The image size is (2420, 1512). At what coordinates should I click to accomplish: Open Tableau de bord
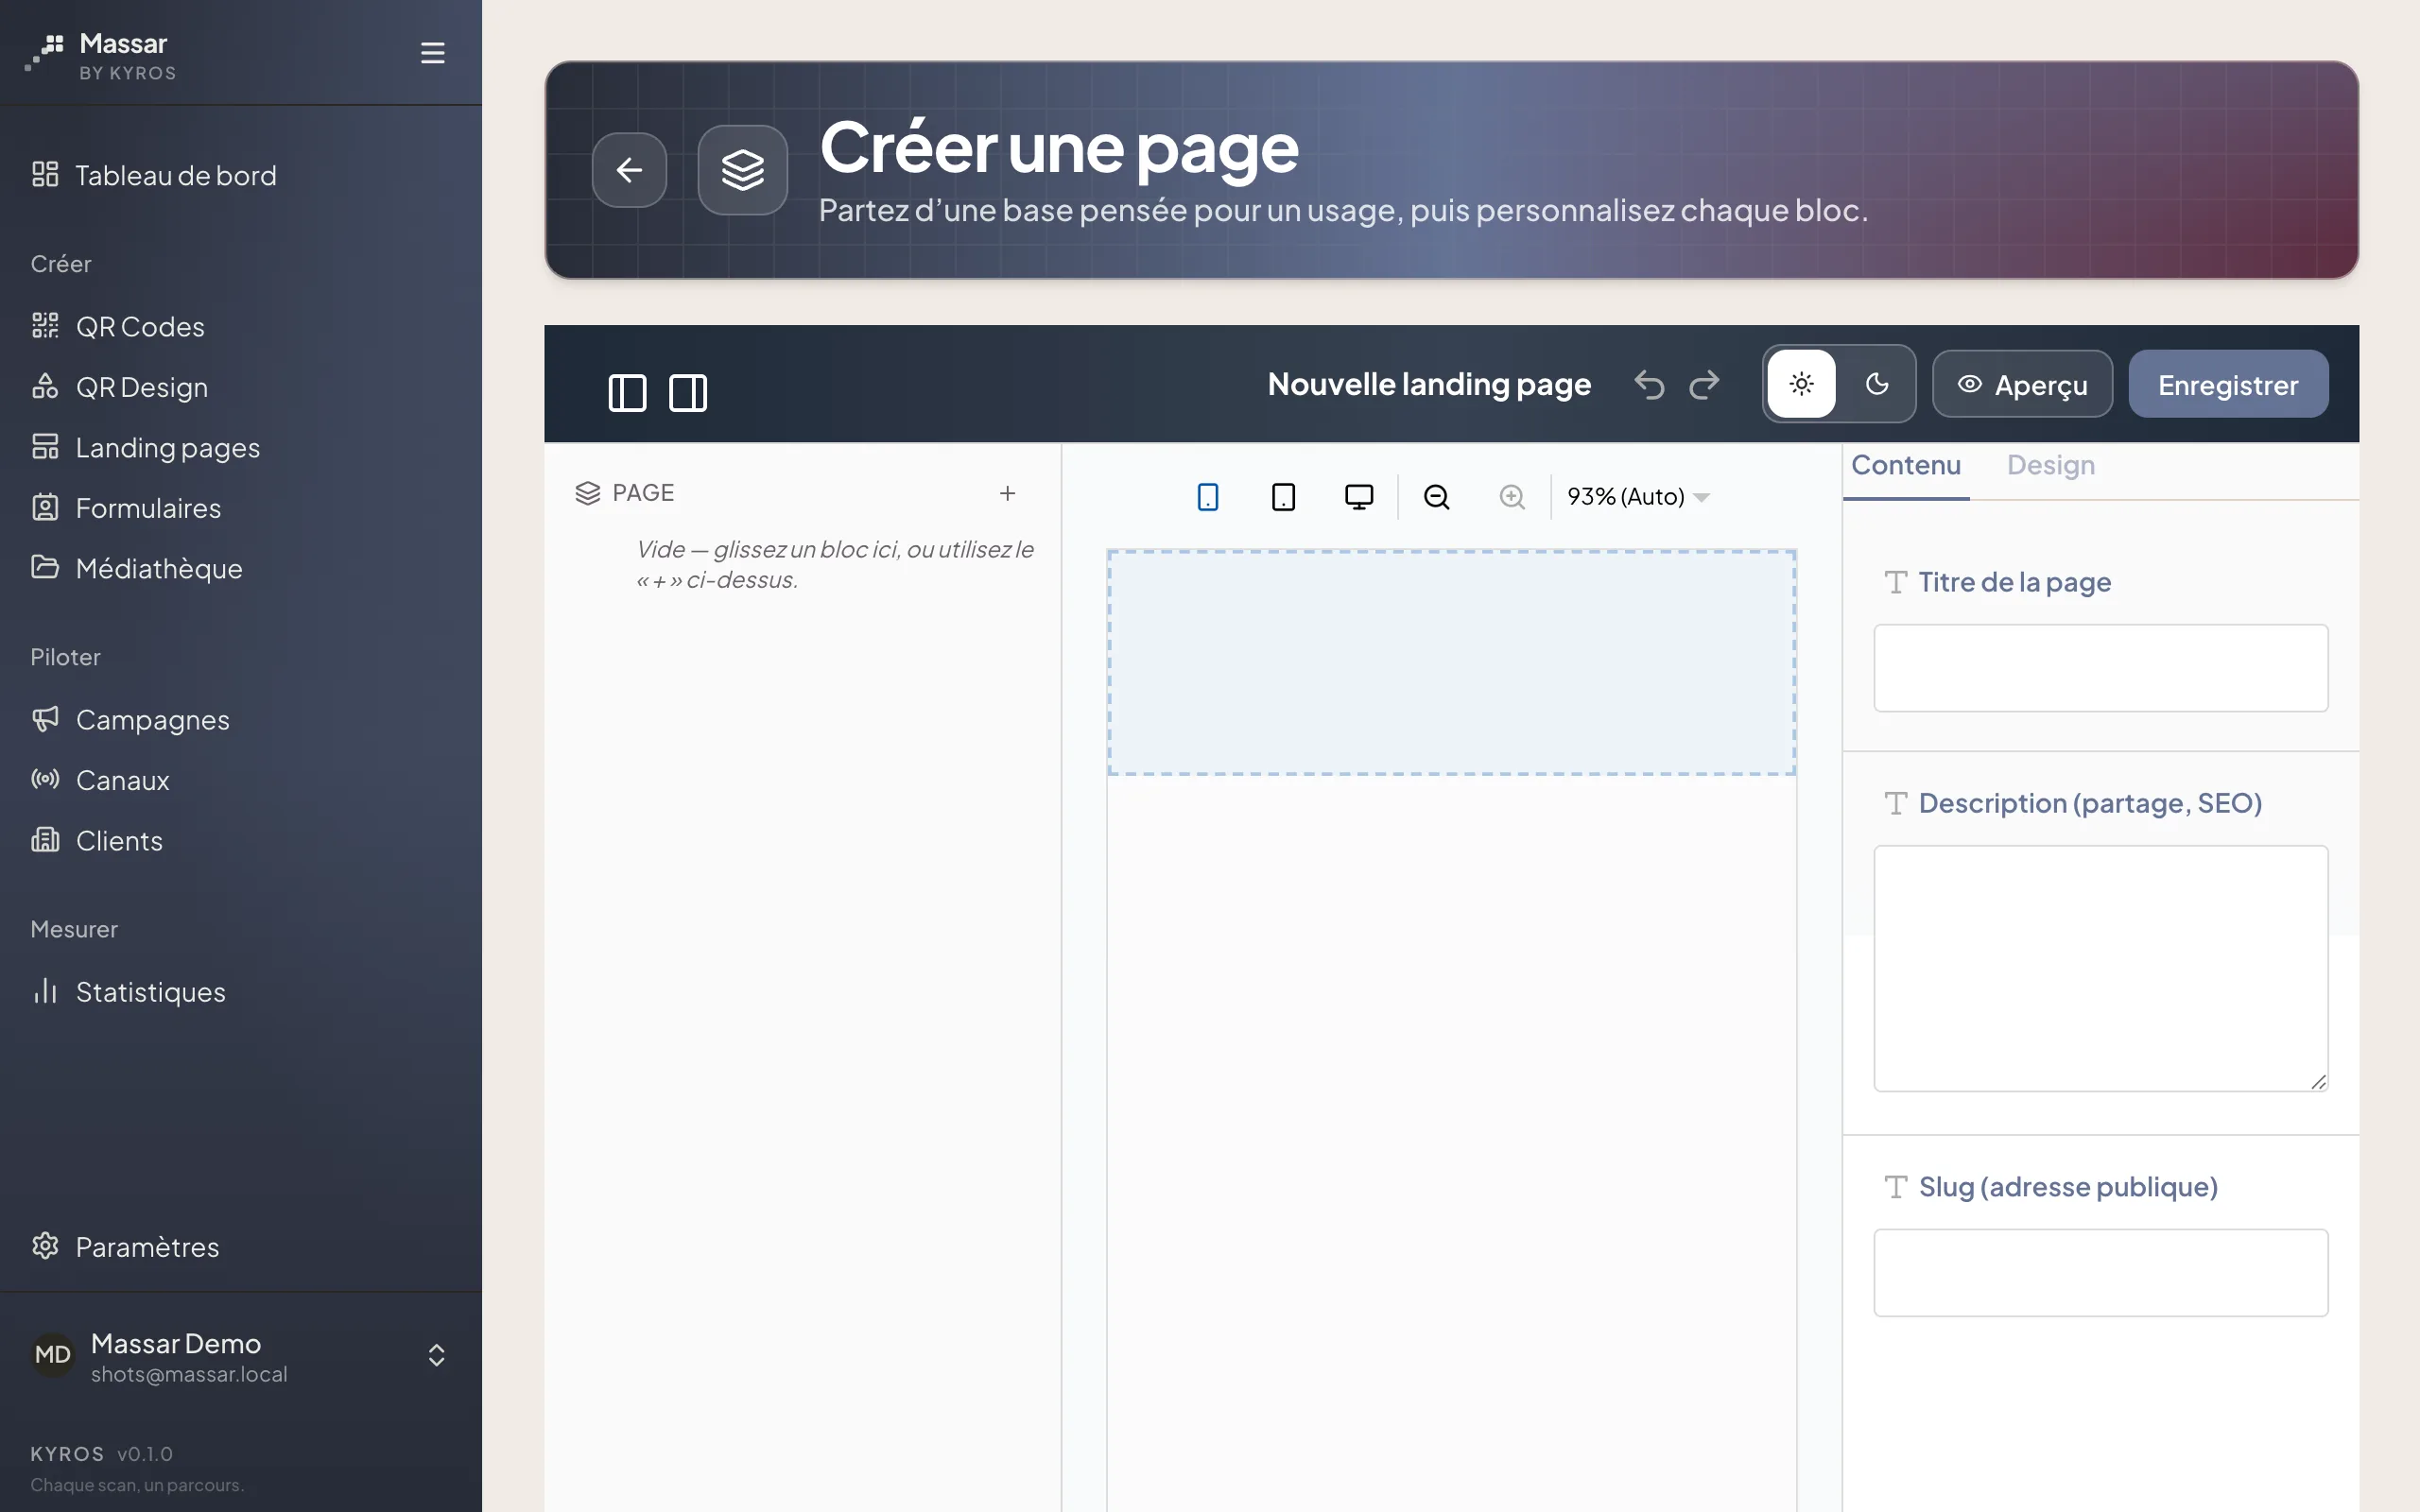[240, 175]
